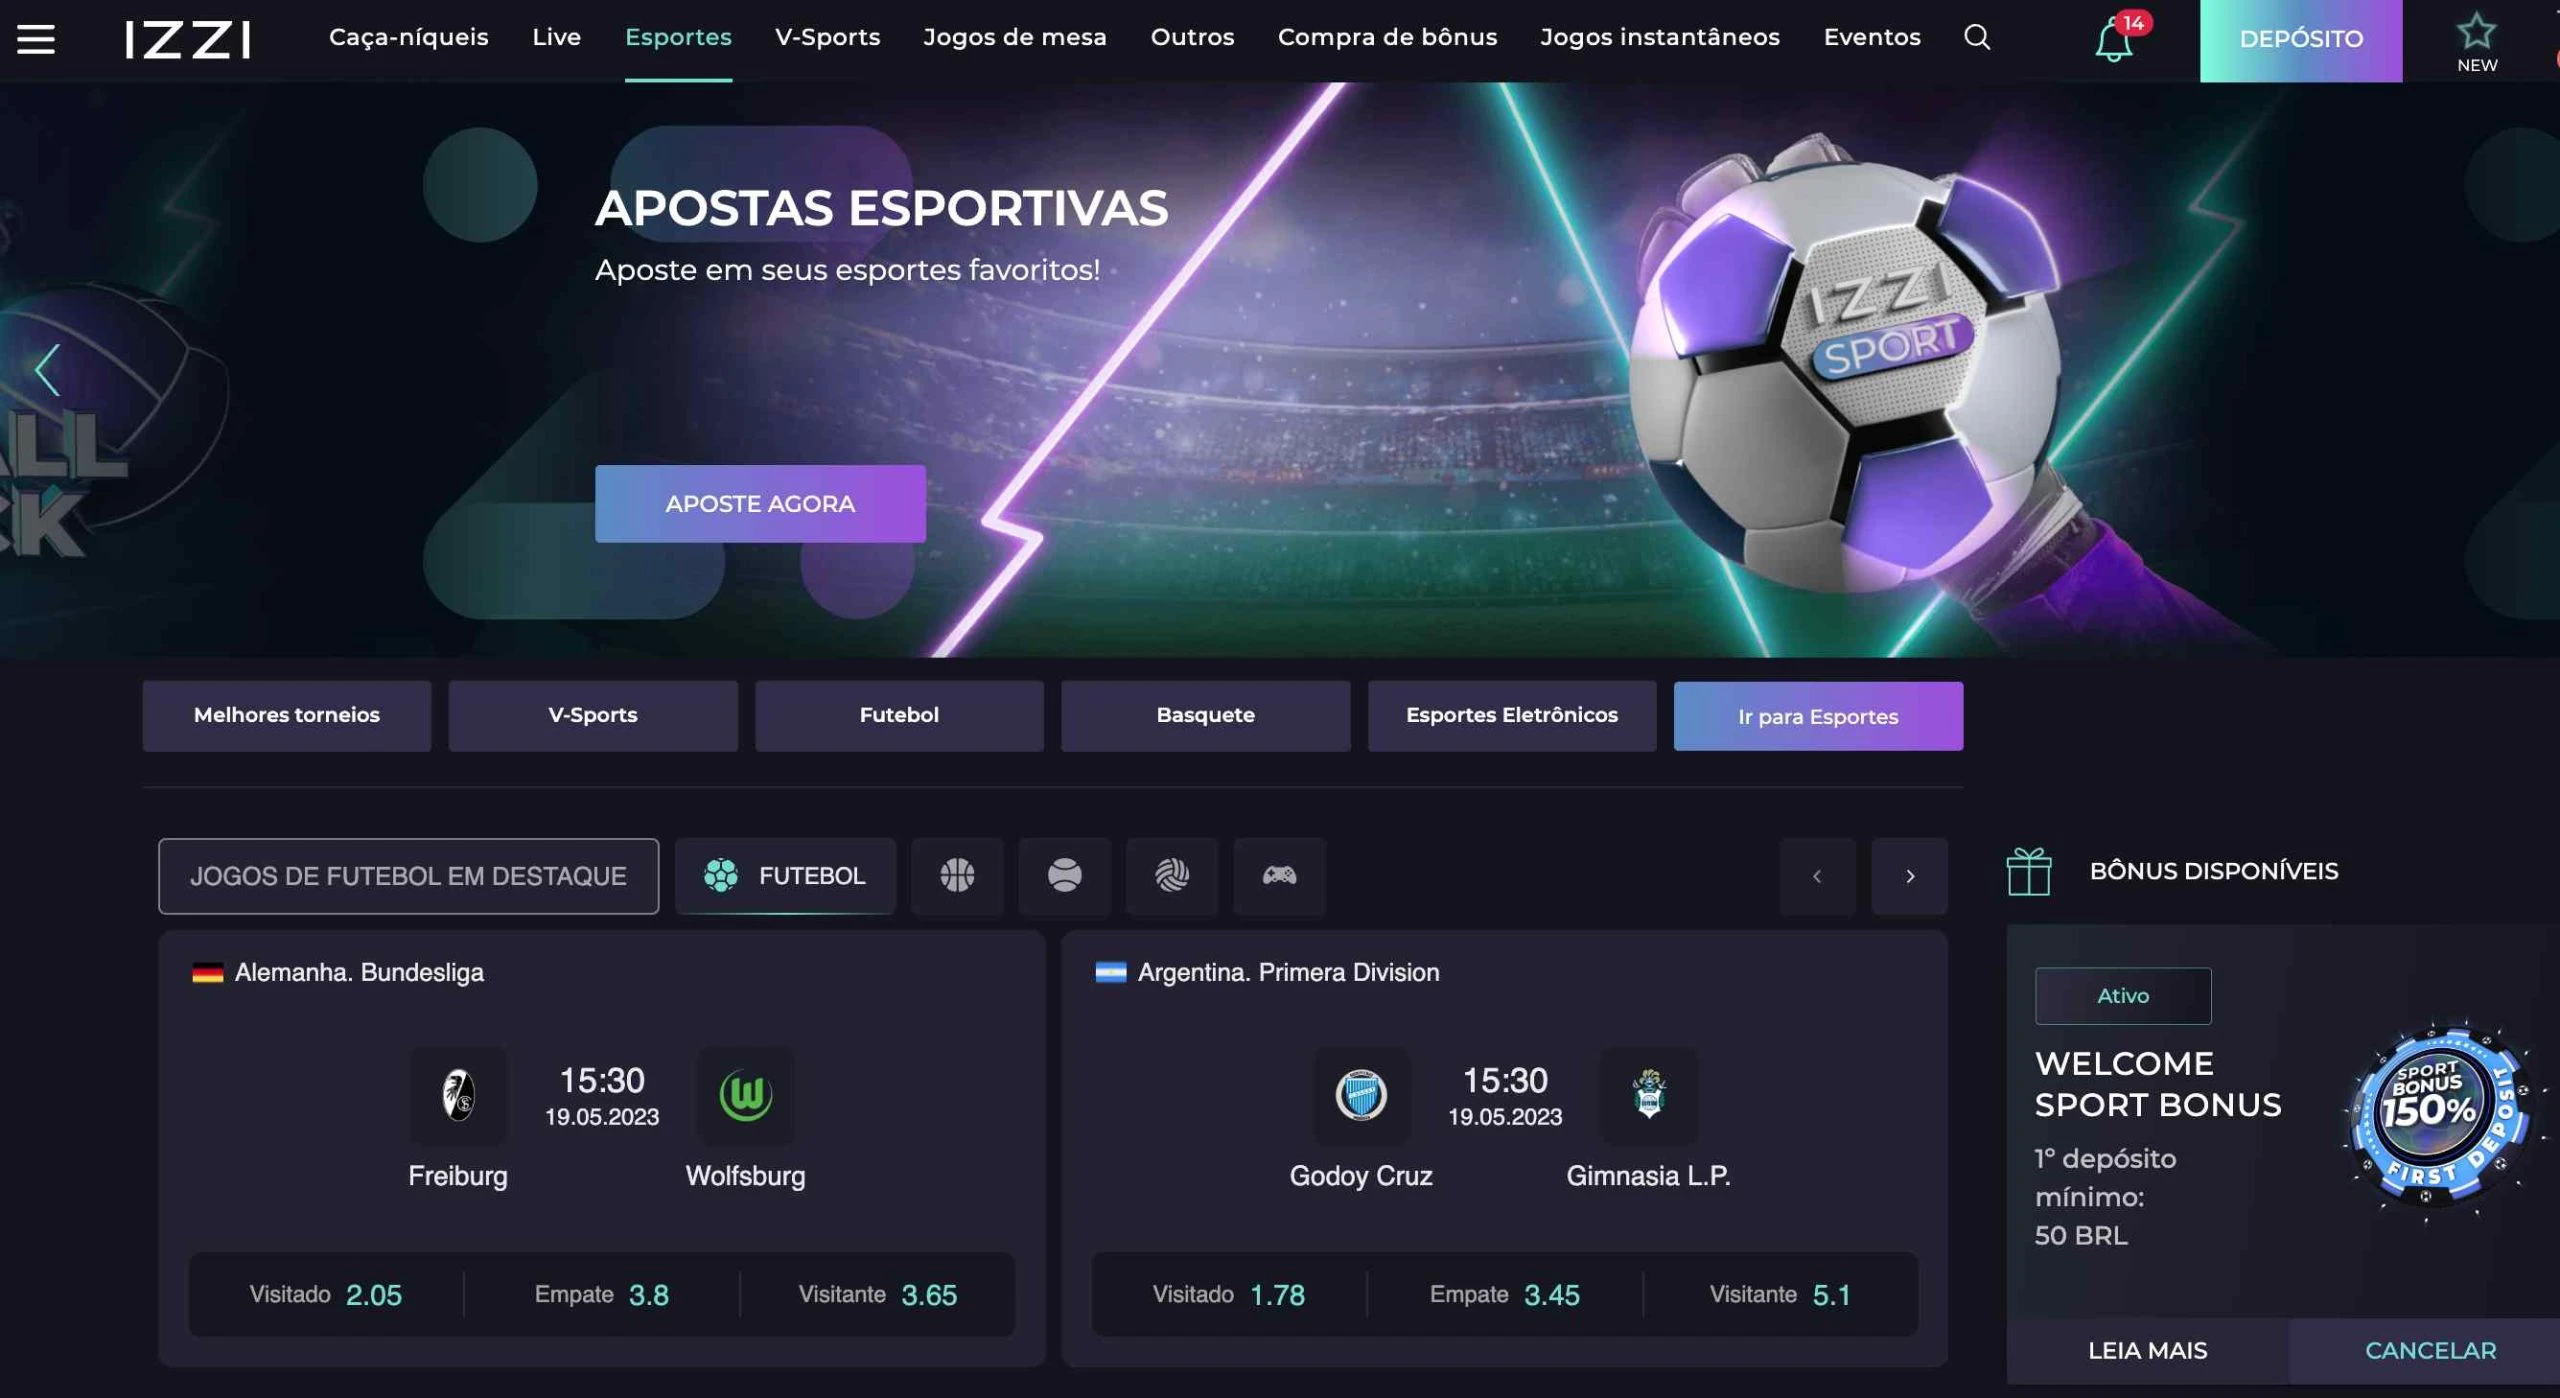Click the DEPÓSITO button
2560x1398 pixels.
click(x=2300, y=40)
